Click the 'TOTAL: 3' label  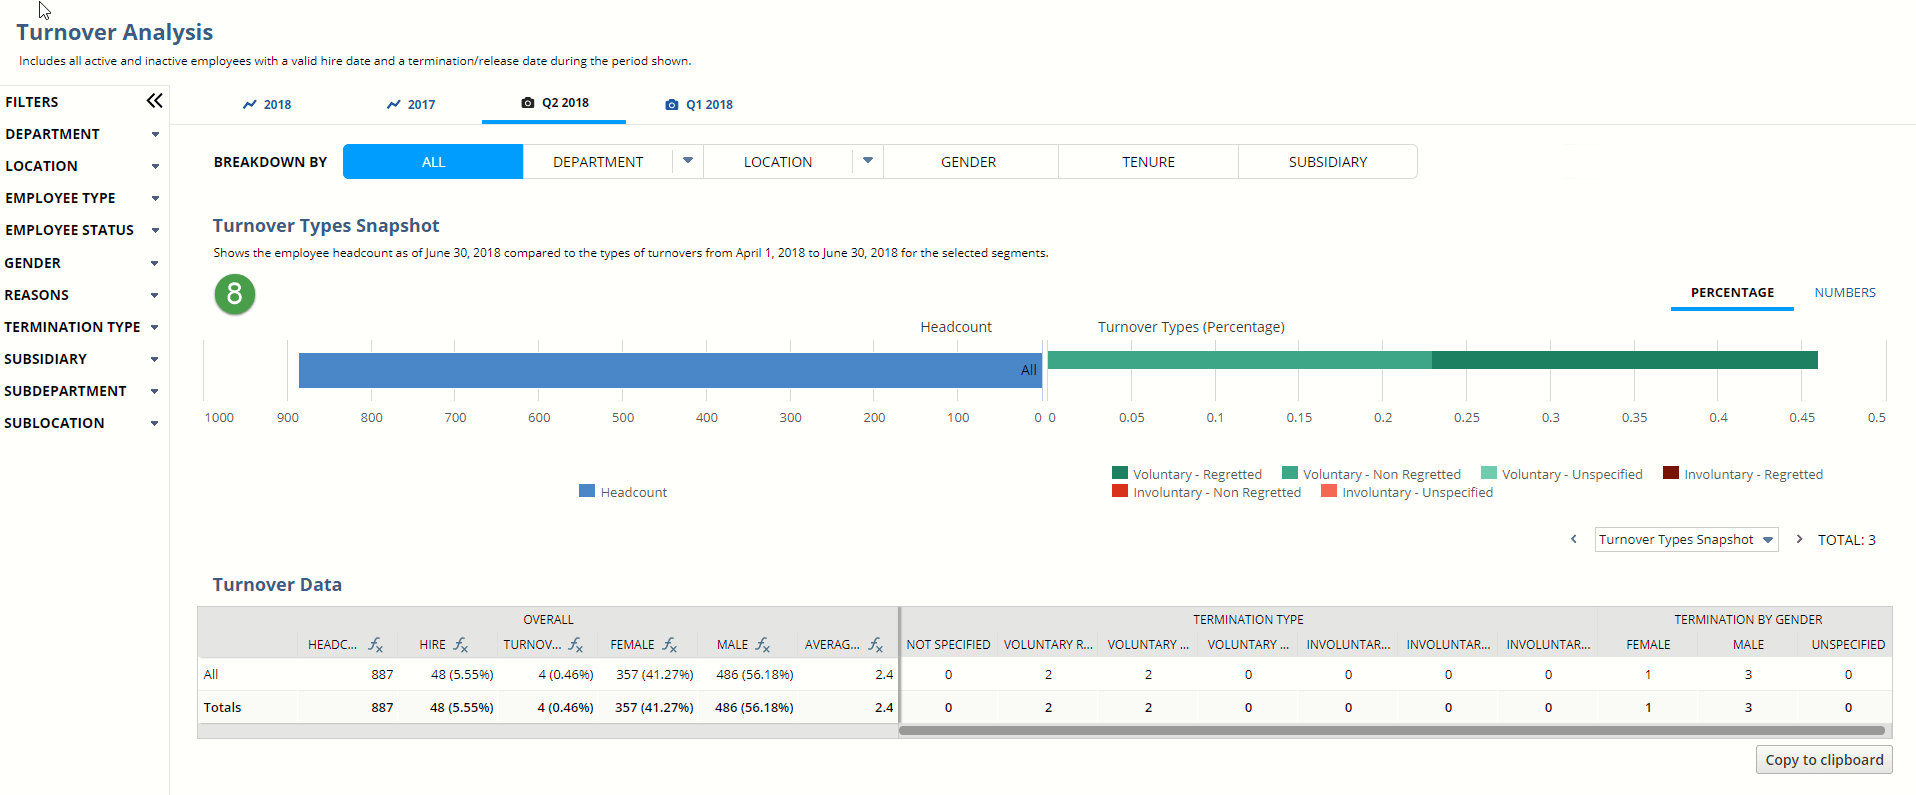pos(1846,540)
